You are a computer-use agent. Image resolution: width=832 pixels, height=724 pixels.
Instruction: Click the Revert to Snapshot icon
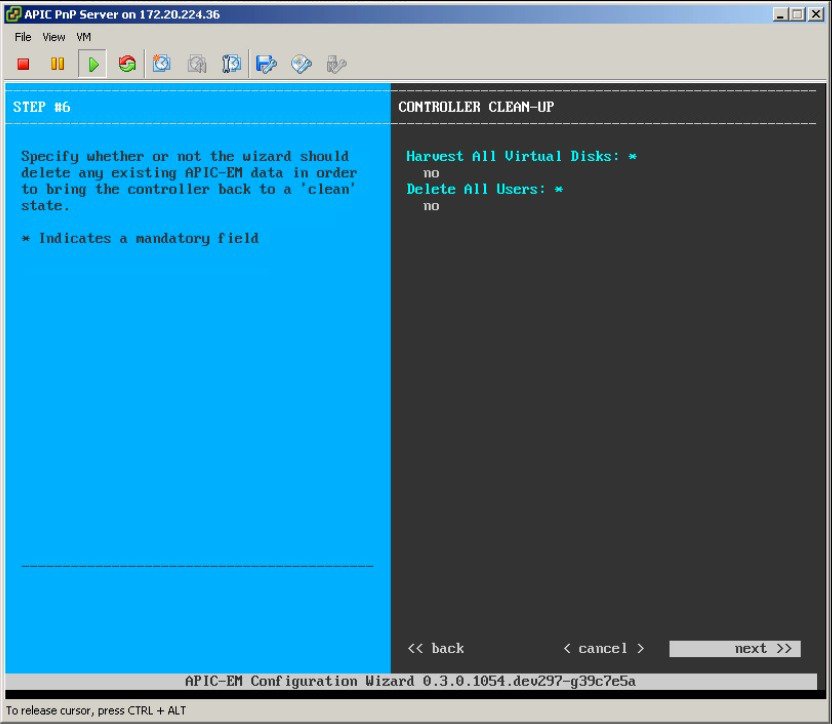197,64
